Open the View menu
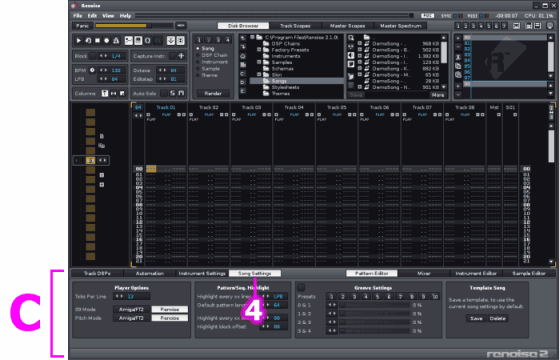This screenshot has width=560, height=360. (108, 16)
